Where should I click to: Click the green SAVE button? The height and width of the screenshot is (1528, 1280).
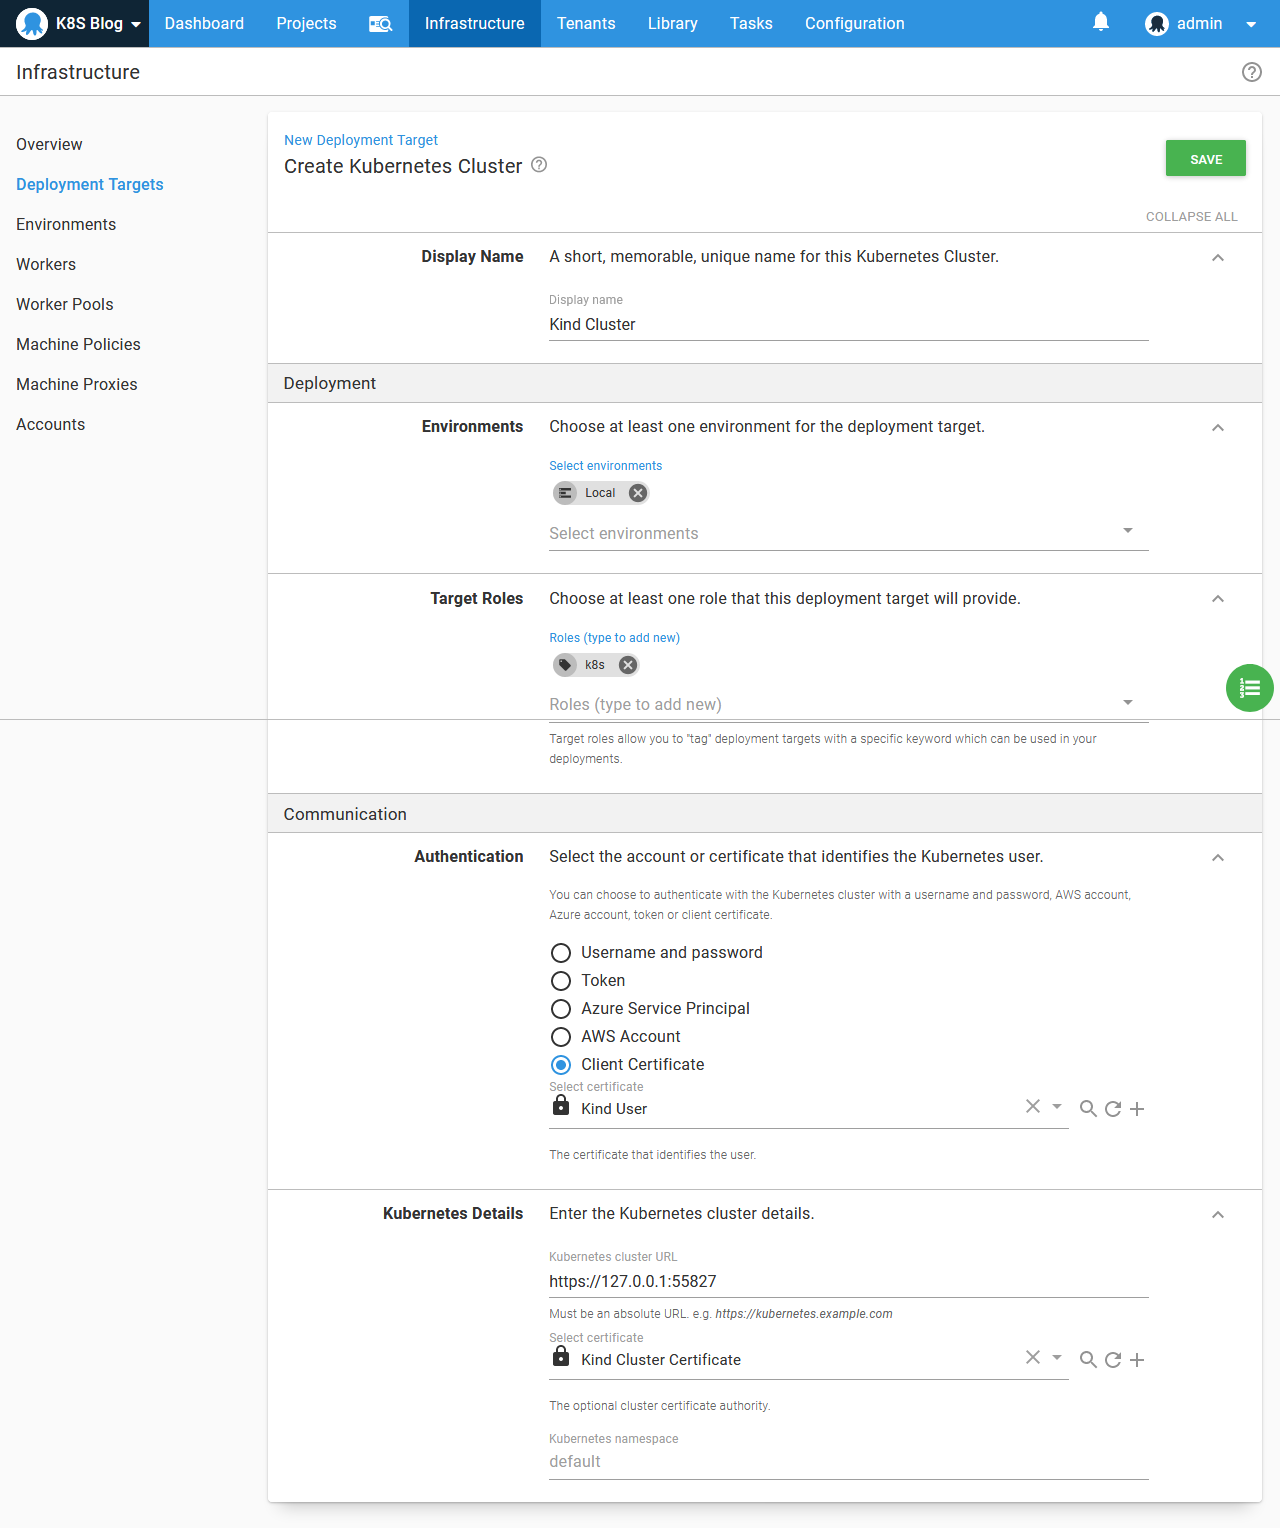(1205, 159)
